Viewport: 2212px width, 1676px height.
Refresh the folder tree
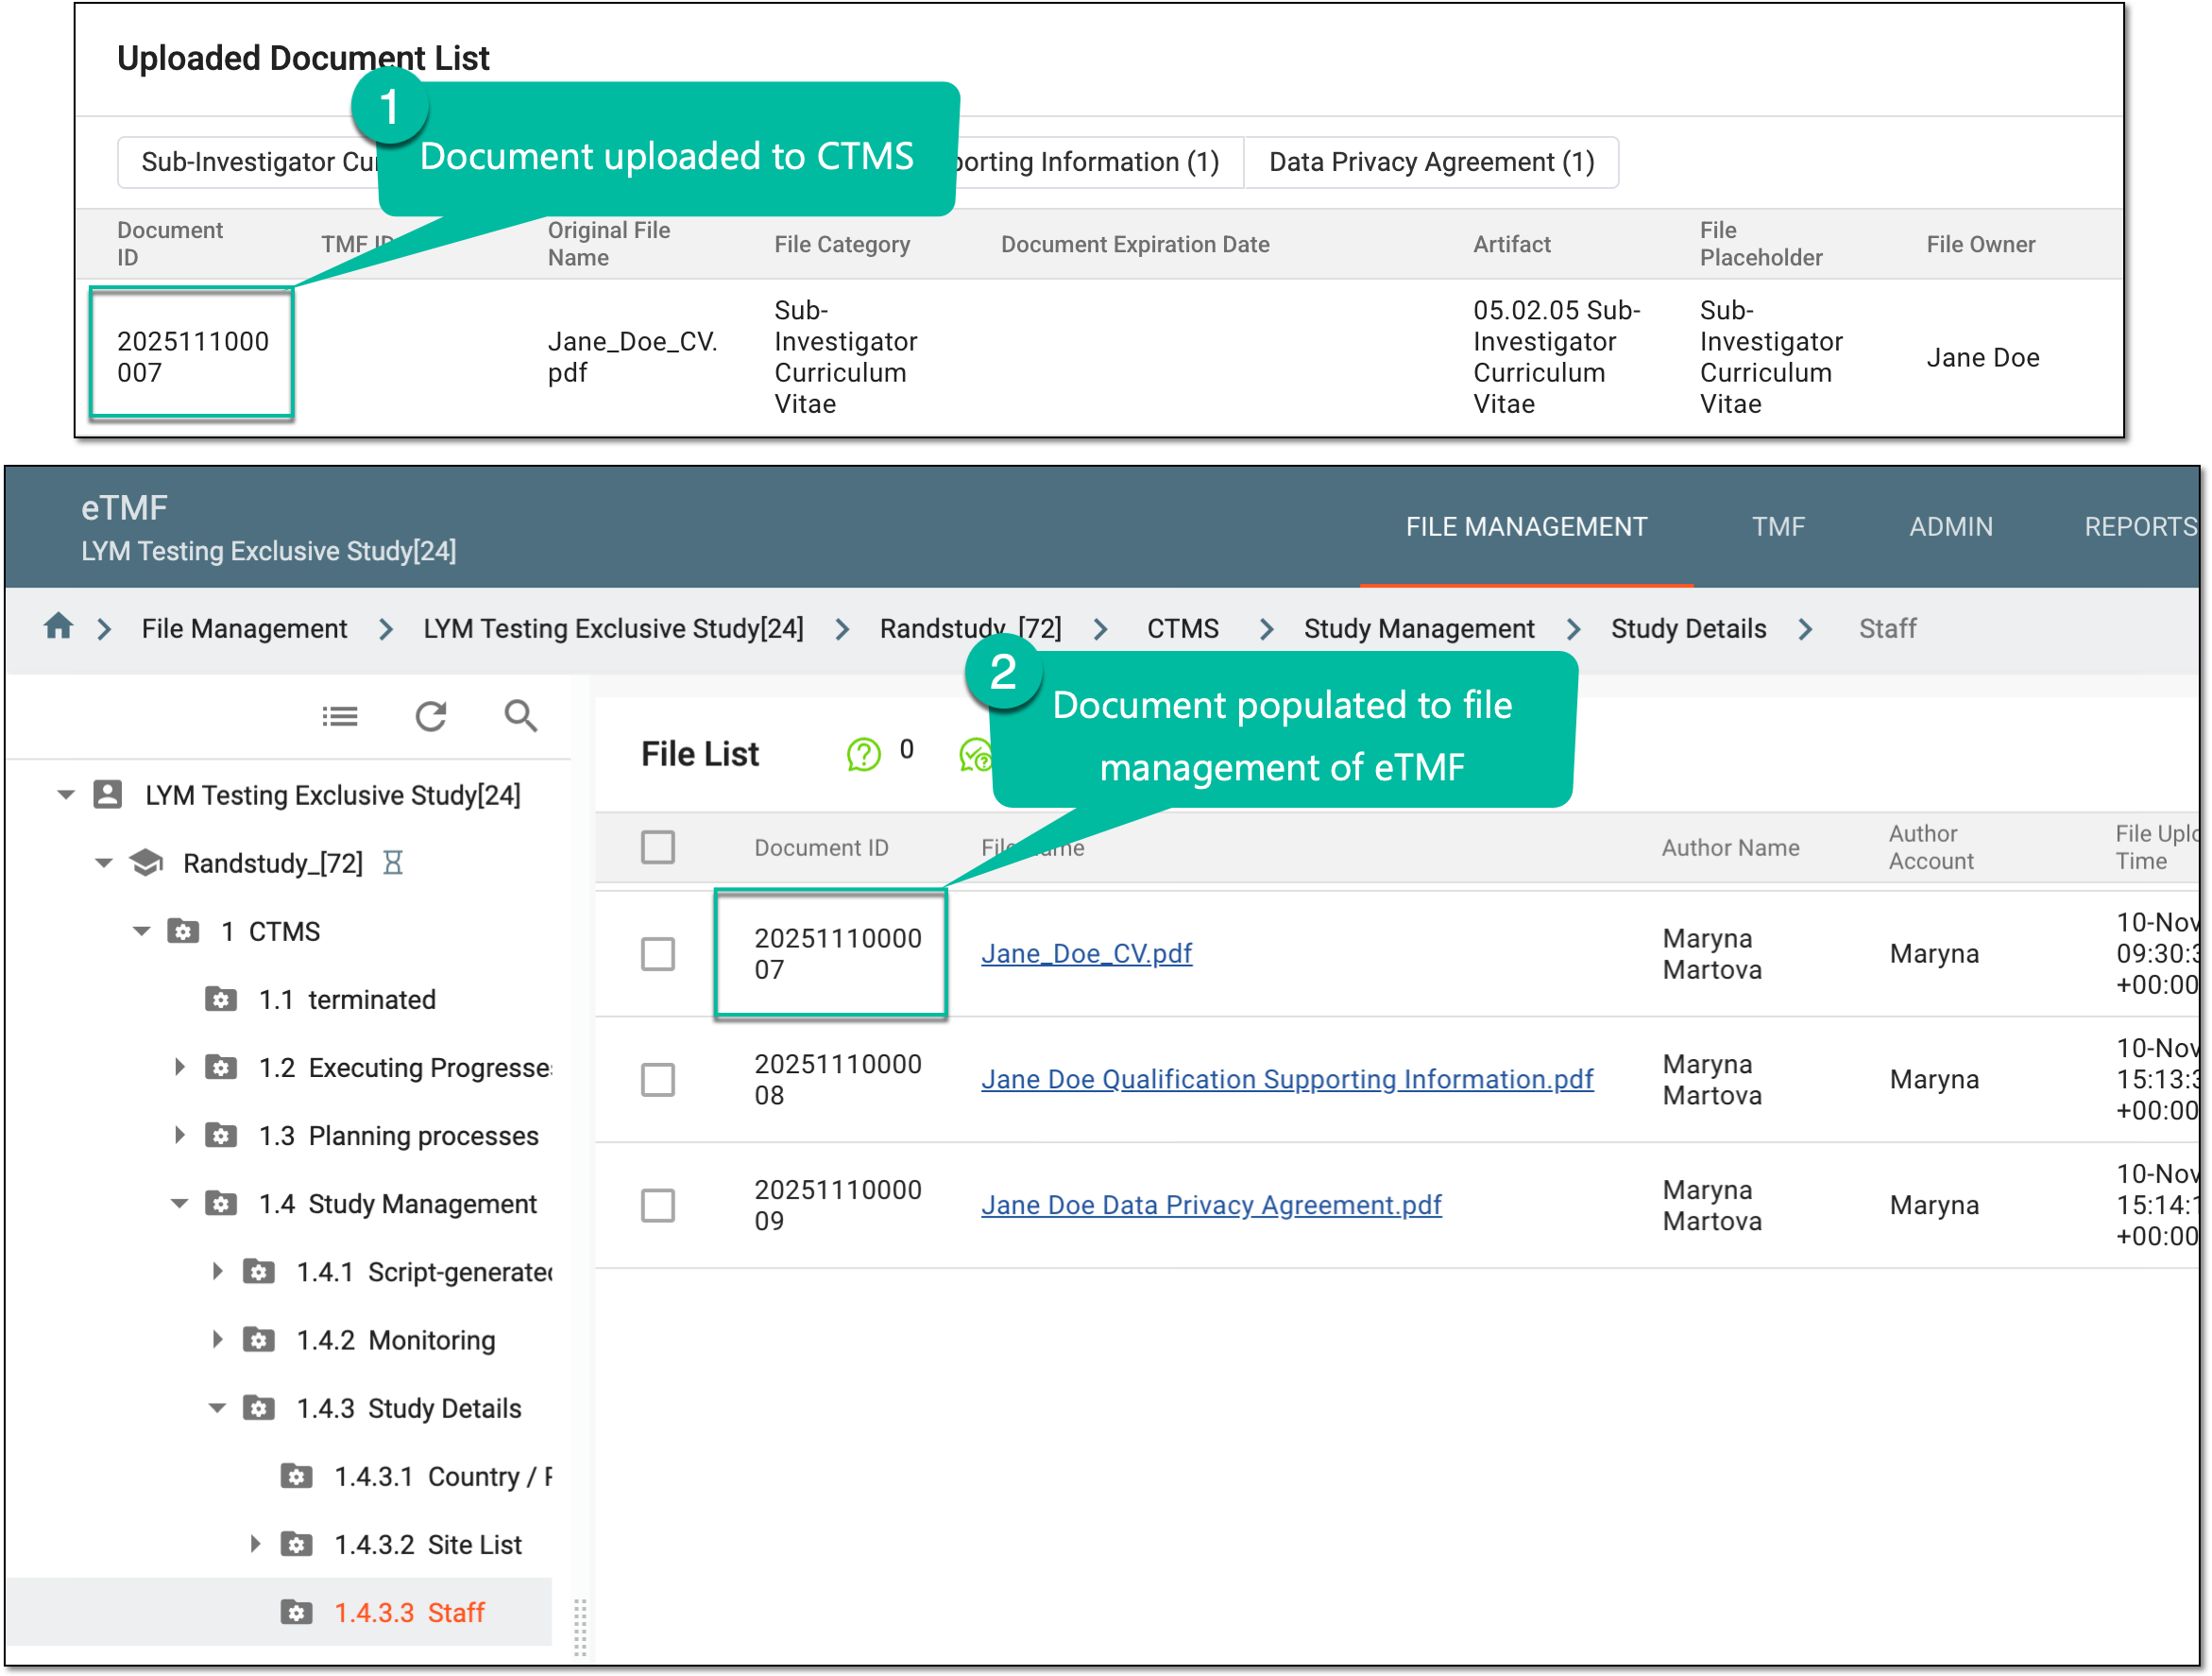point(431,716)
